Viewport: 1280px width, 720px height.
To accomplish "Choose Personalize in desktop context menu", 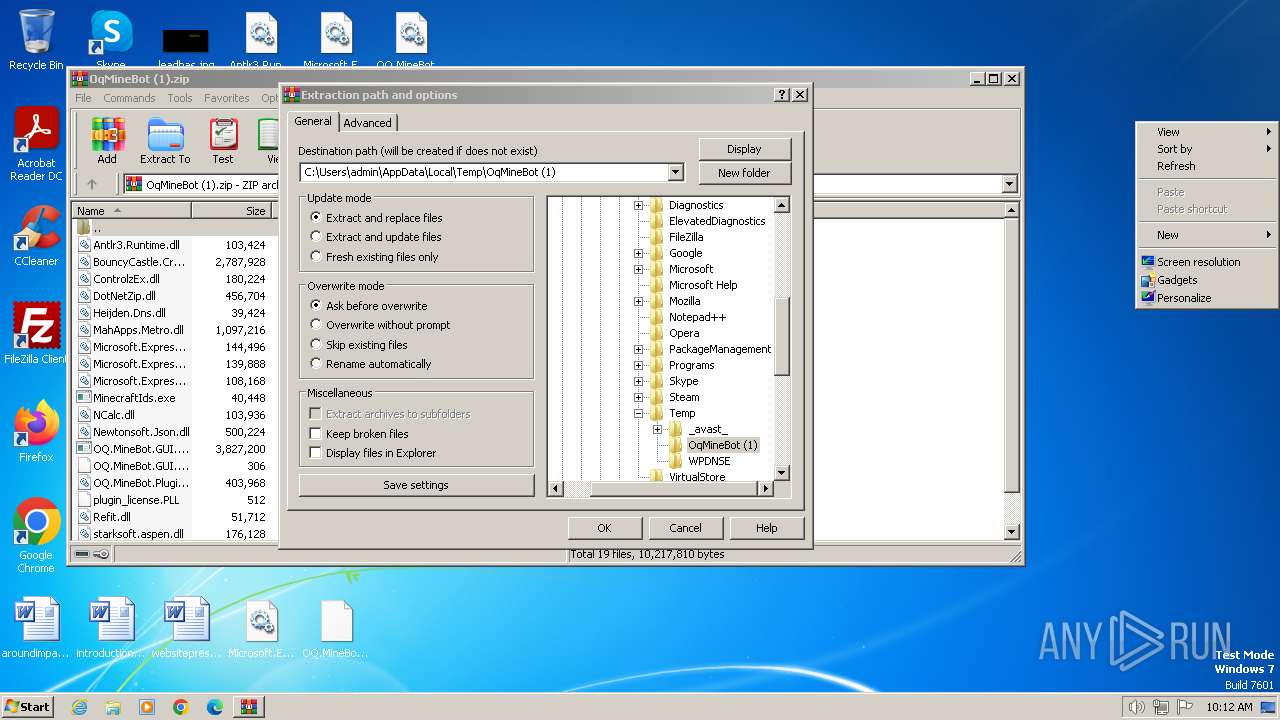I will tap(1184, 298).
